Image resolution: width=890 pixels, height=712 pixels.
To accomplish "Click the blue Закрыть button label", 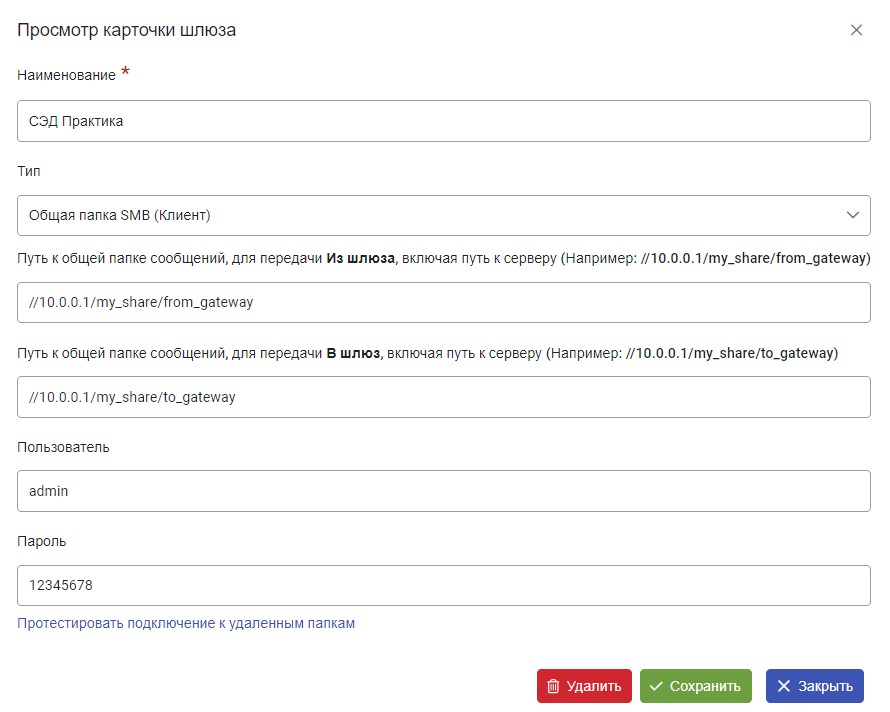I will 825,686.
